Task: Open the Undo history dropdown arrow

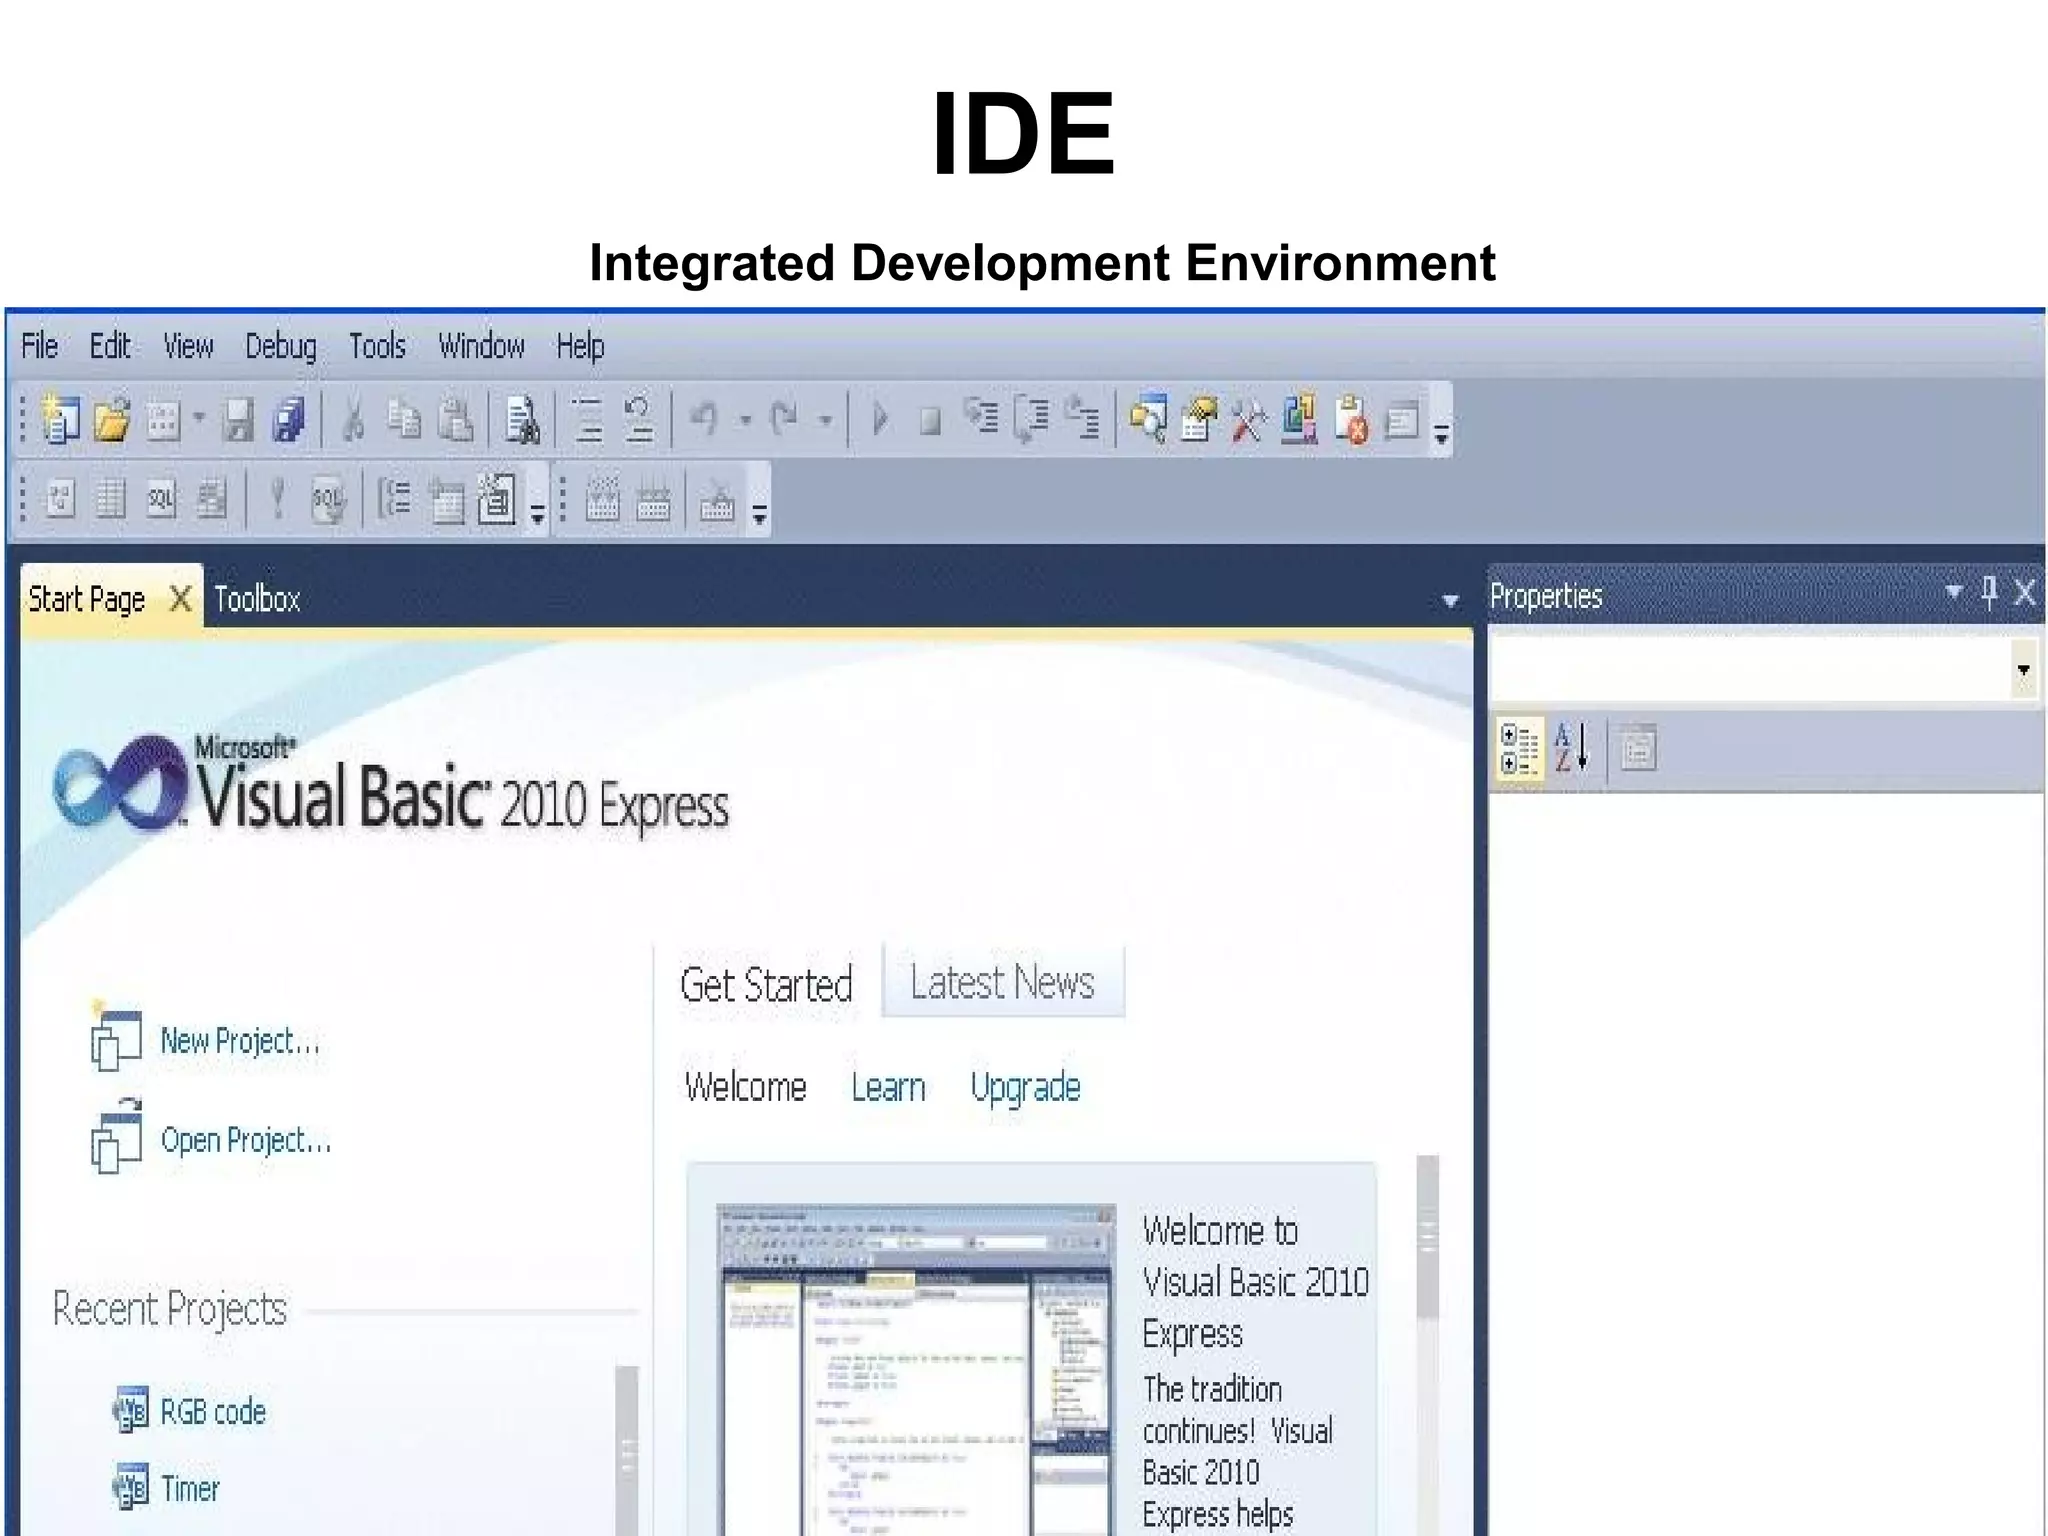Action: (745, 421)
